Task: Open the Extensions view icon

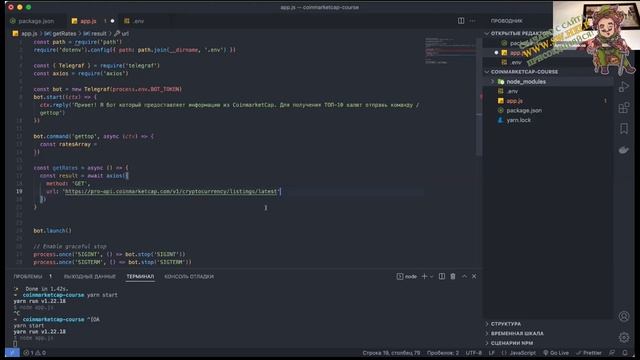Action: (x=624, y=108)
